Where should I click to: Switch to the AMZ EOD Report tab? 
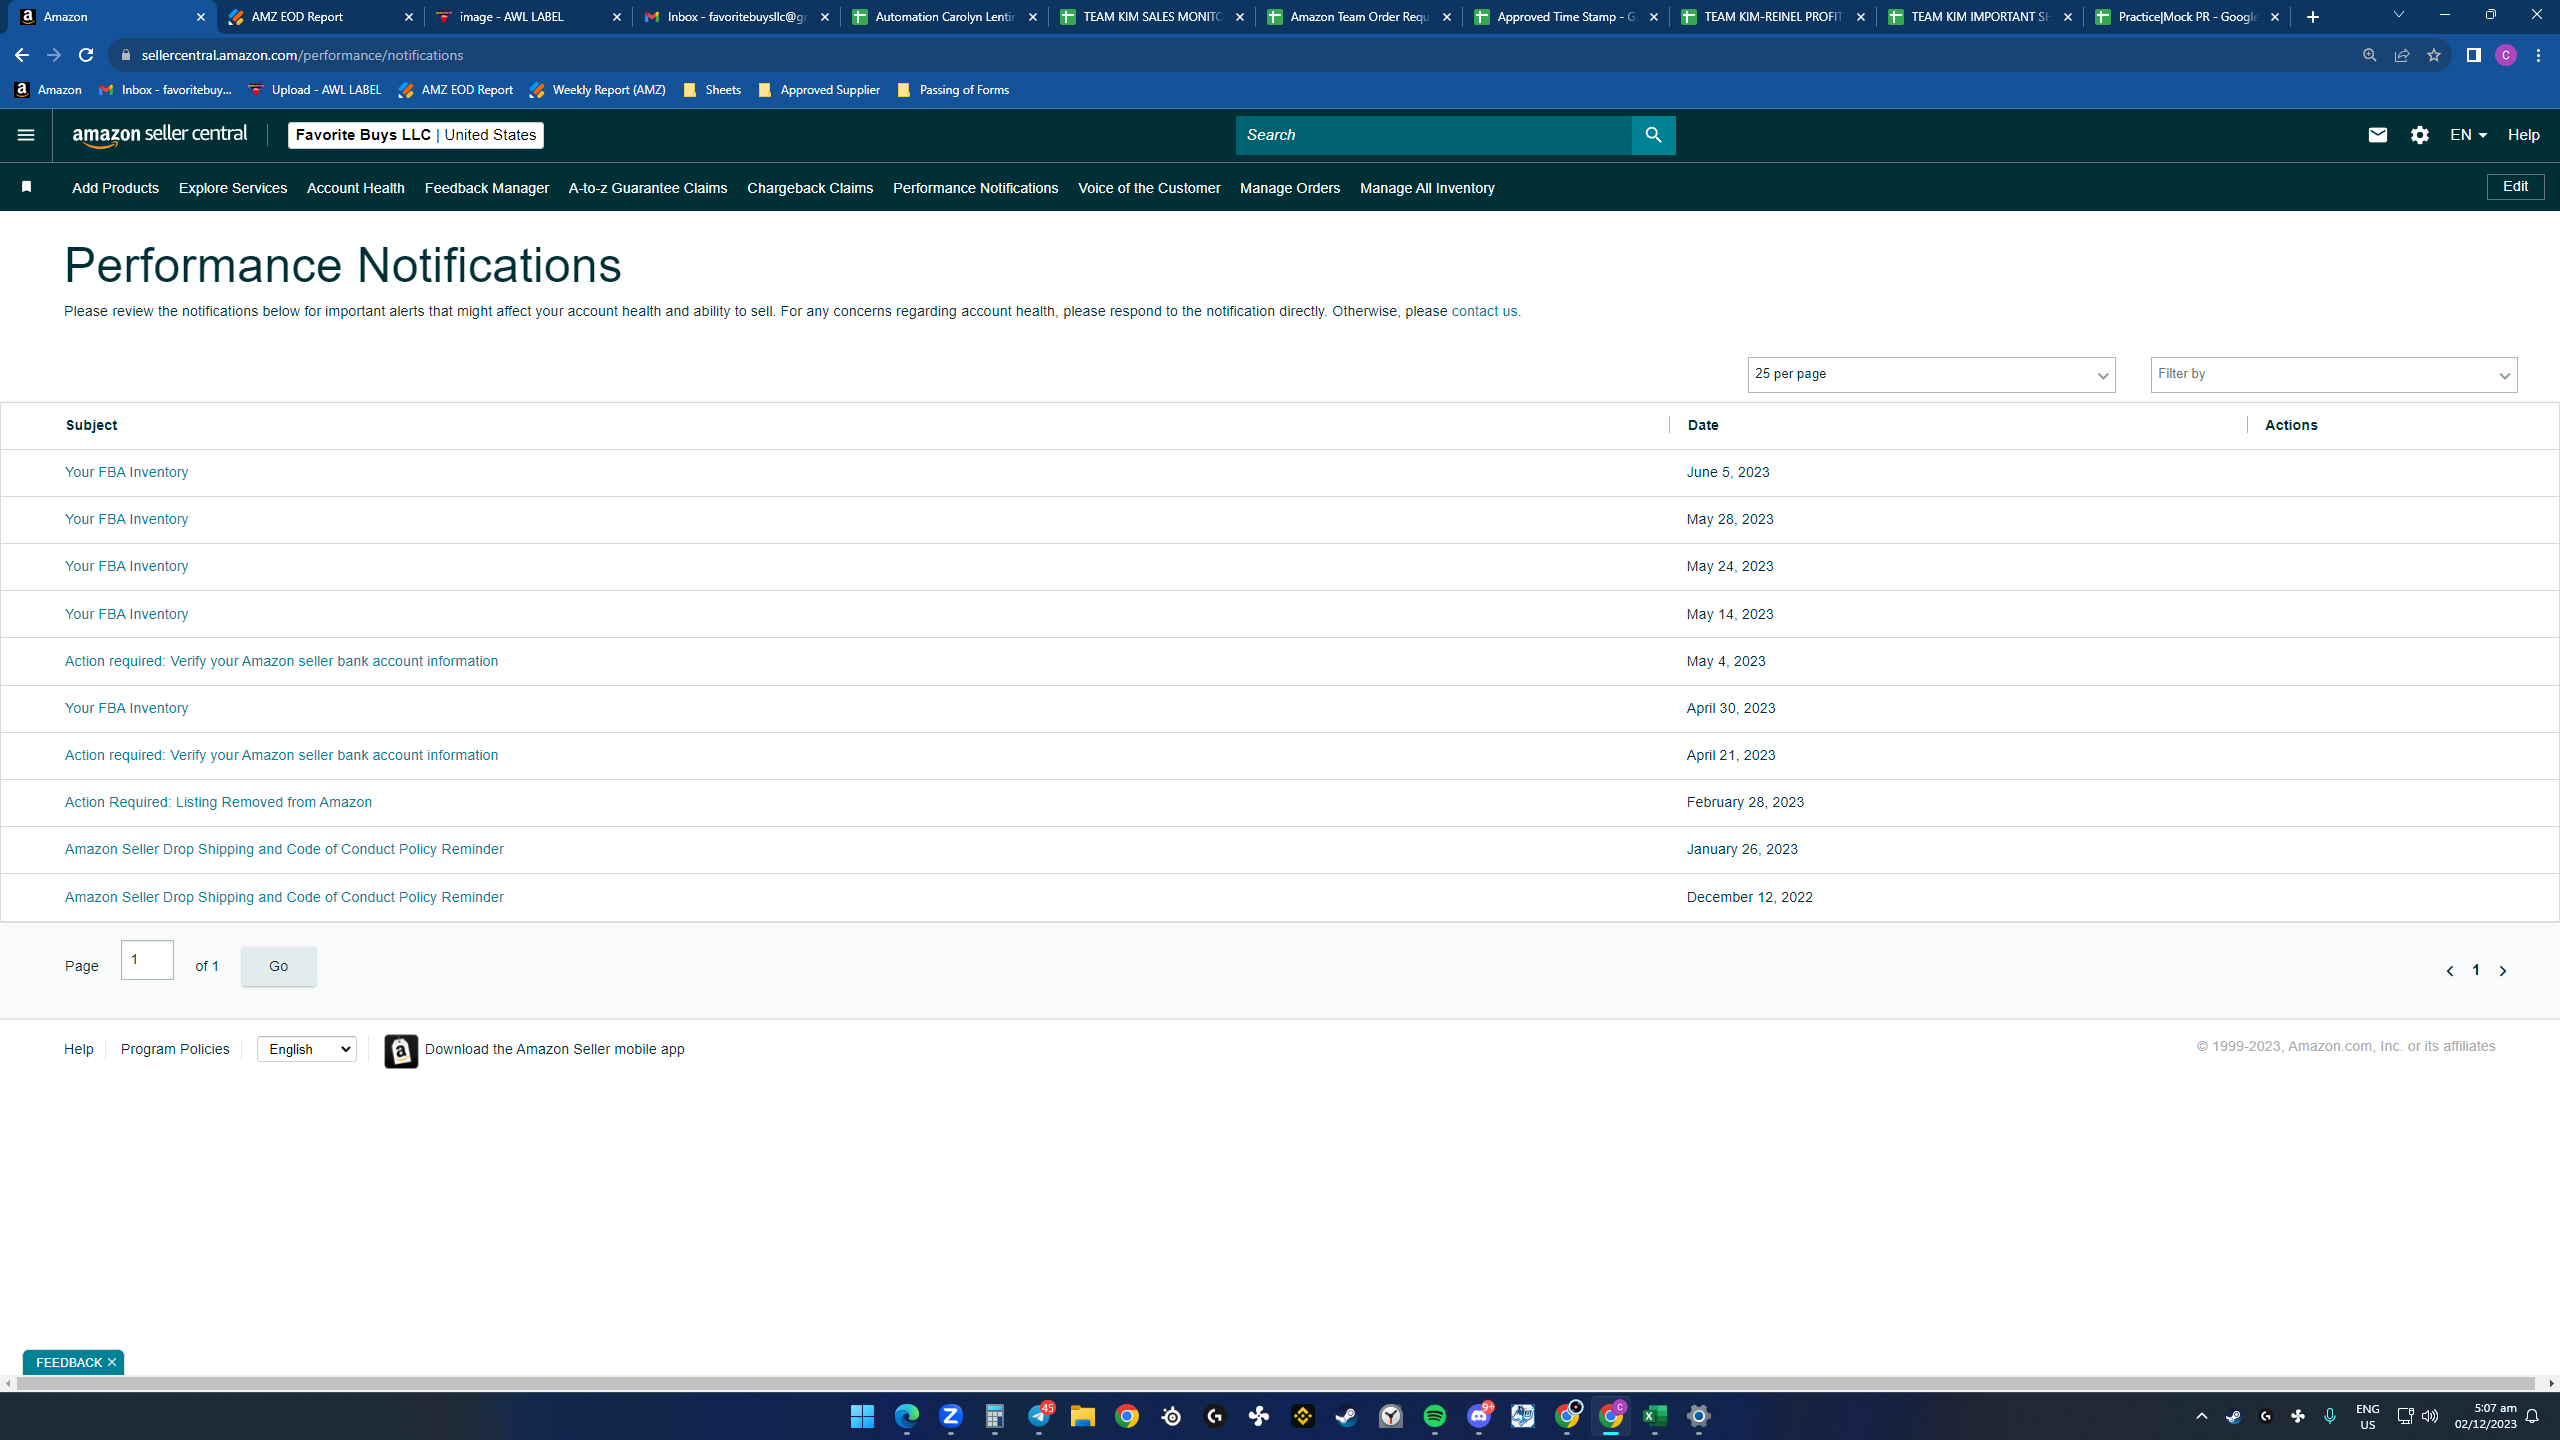(x=320, y=17)
